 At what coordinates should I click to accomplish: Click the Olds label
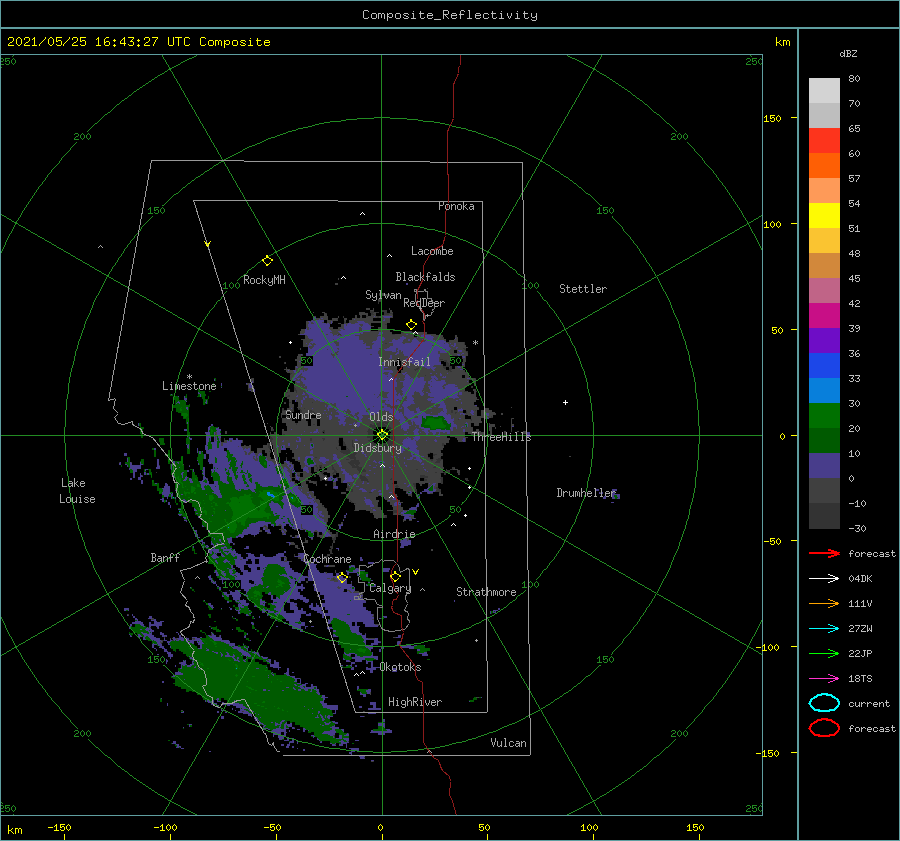[x=381, y=417]
